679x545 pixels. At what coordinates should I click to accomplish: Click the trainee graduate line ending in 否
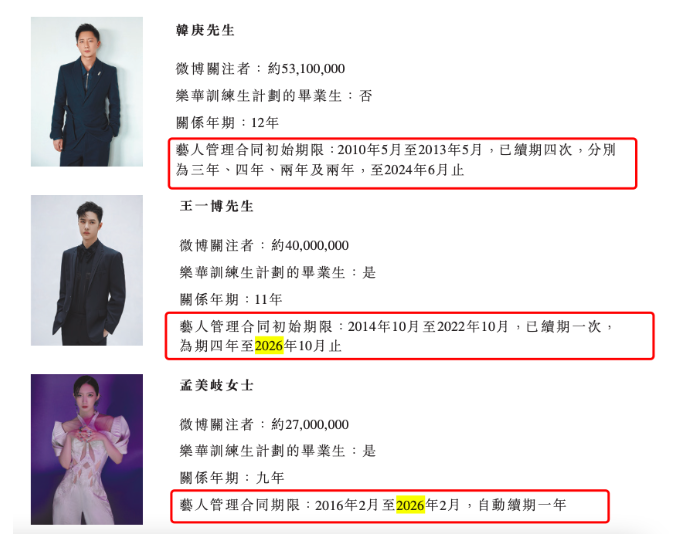(274, 96)
